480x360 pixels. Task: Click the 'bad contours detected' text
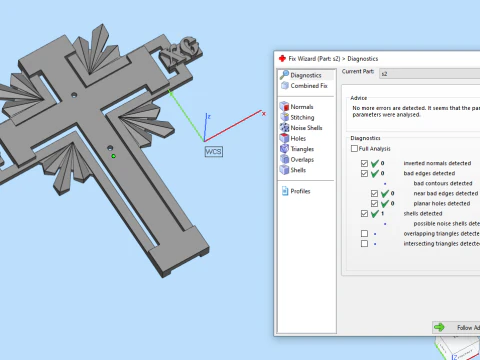[x=443, y=183]
